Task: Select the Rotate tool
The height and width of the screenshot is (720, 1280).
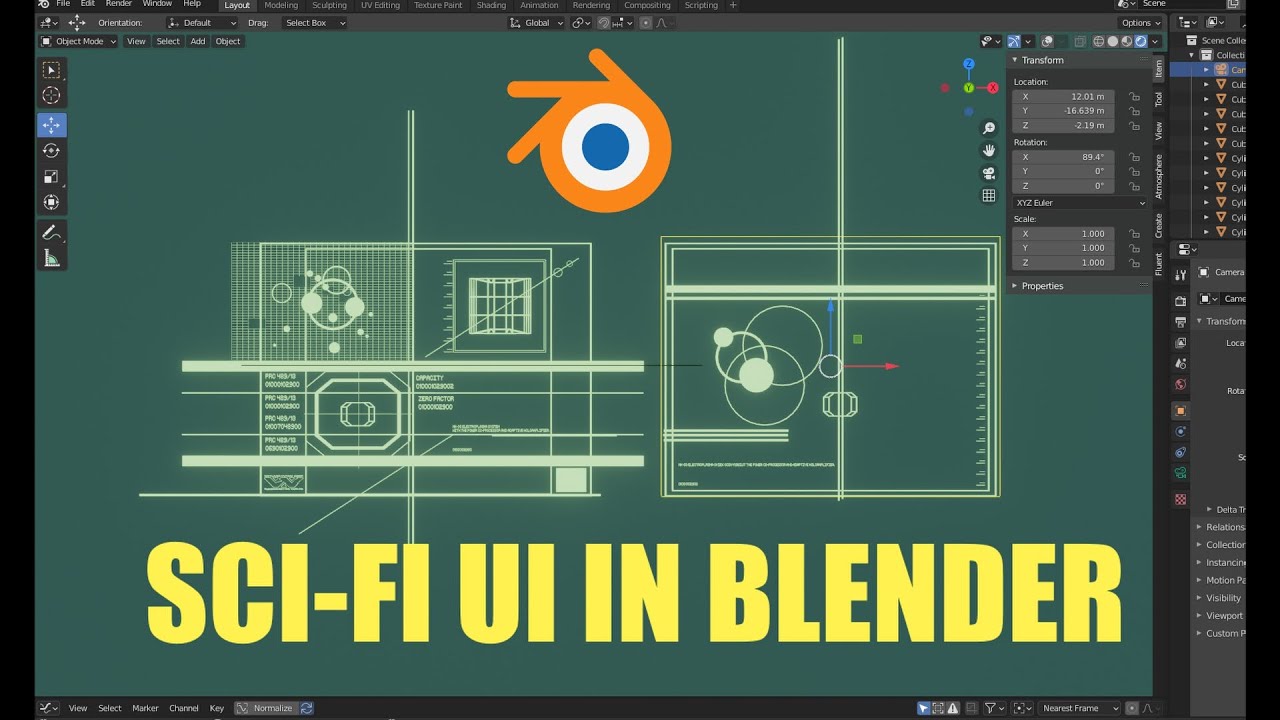Action: [51, 150]
